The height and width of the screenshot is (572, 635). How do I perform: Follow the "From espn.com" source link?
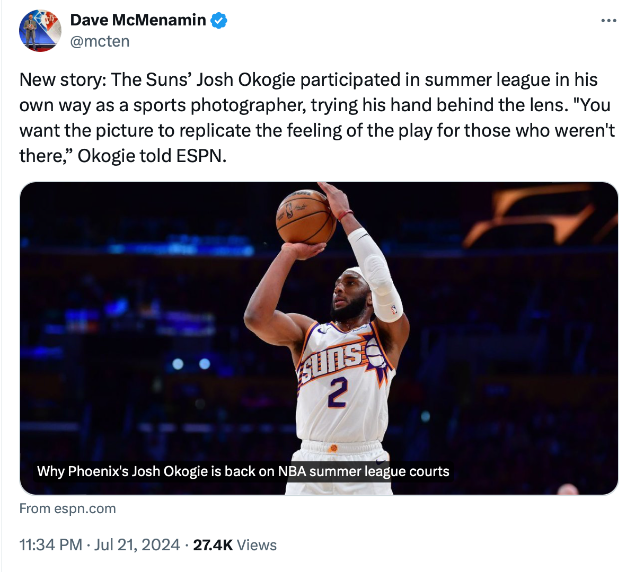pos(67,509)
